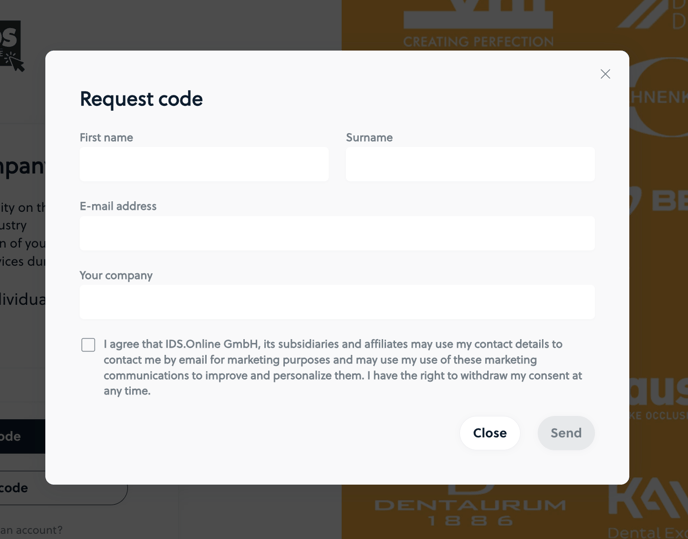Close the Request code dialog via X icon
The height and width of the screenshot is (539, 688).
[x=605, y=74]
